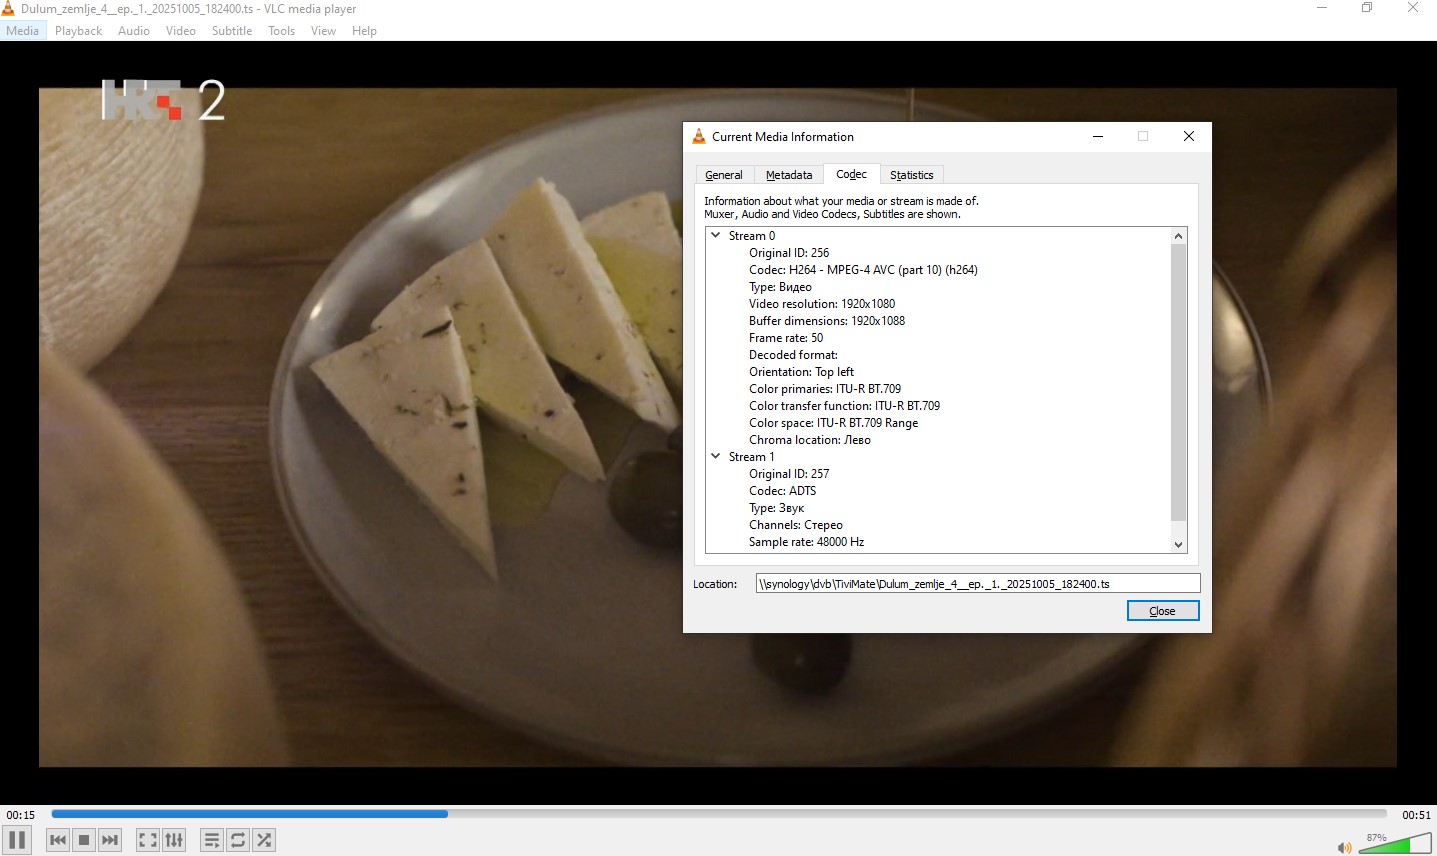Adjust the volume slider at 87%

(x=1395, y=844)
